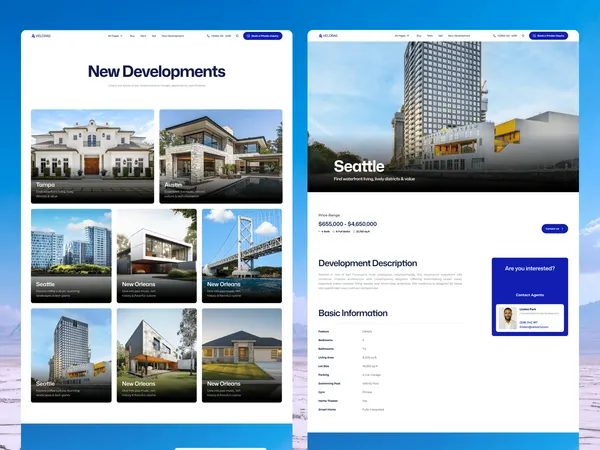Click arrow icon in Contact us button

(x=562, y=228)
